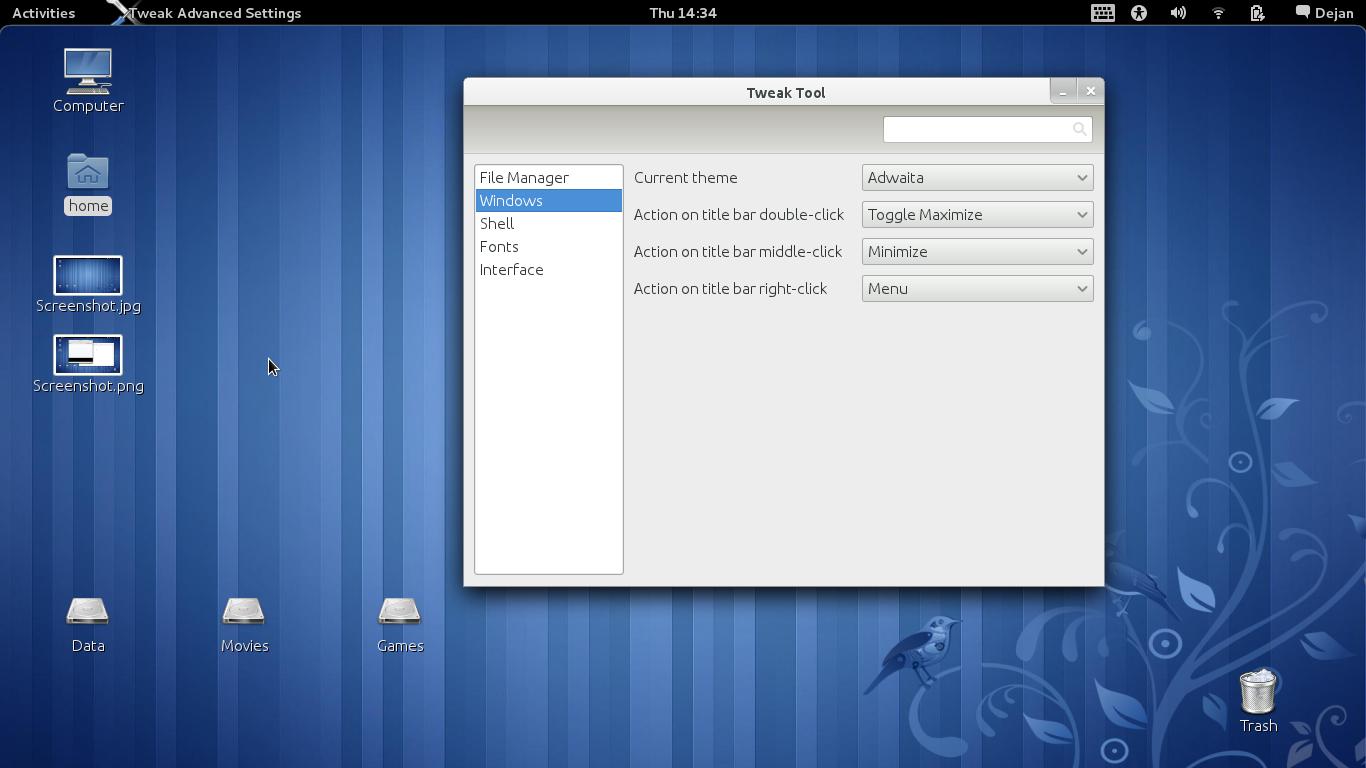Click the on-screen keyboard icon

pos(1102,13)
